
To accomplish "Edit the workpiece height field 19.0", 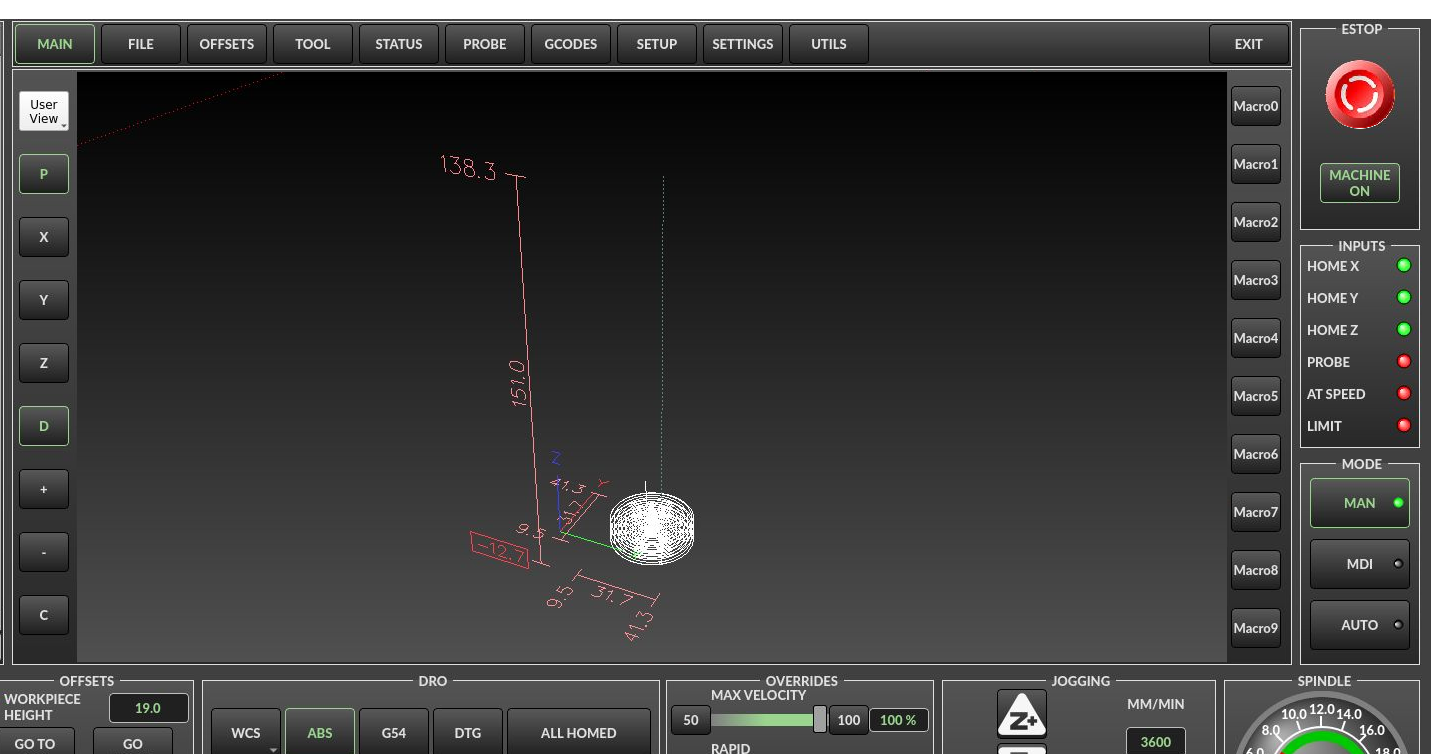I will coord(148,708).
